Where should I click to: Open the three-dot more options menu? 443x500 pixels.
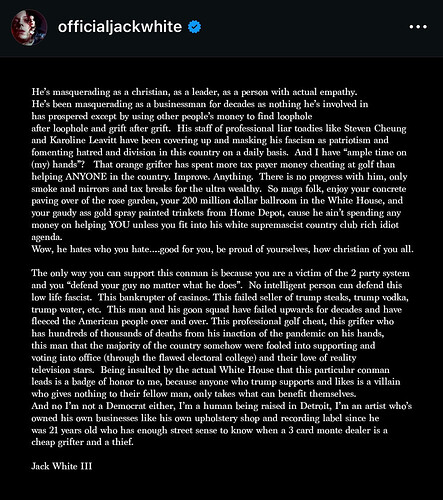pos(418,27)
